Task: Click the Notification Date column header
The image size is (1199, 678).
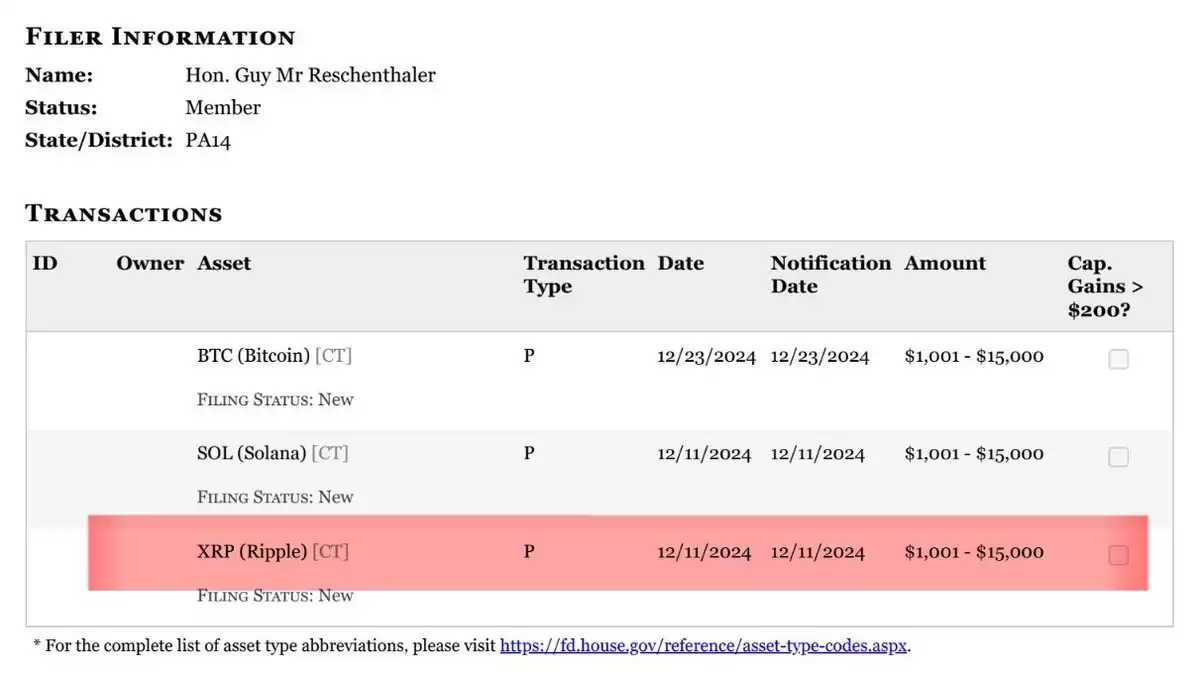Action: (830, 274)
